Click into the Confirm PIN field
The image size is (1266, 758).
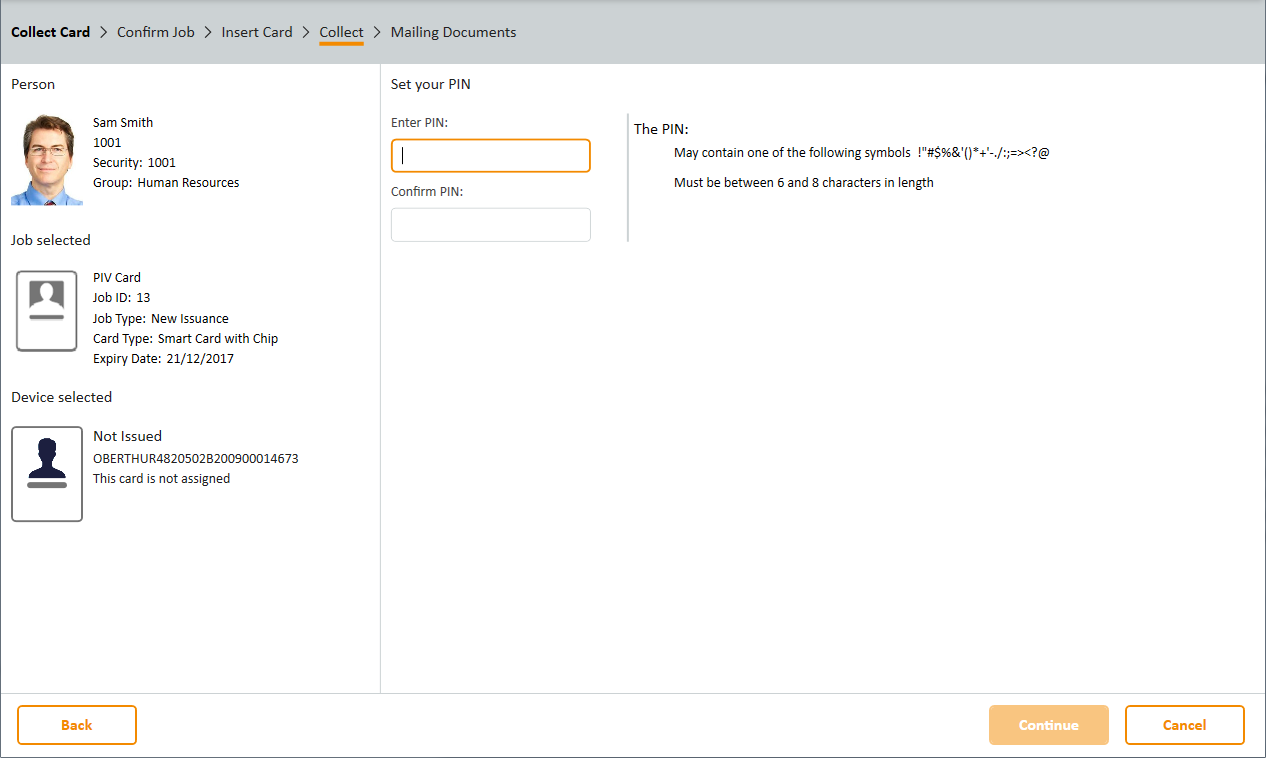point(490,225)
